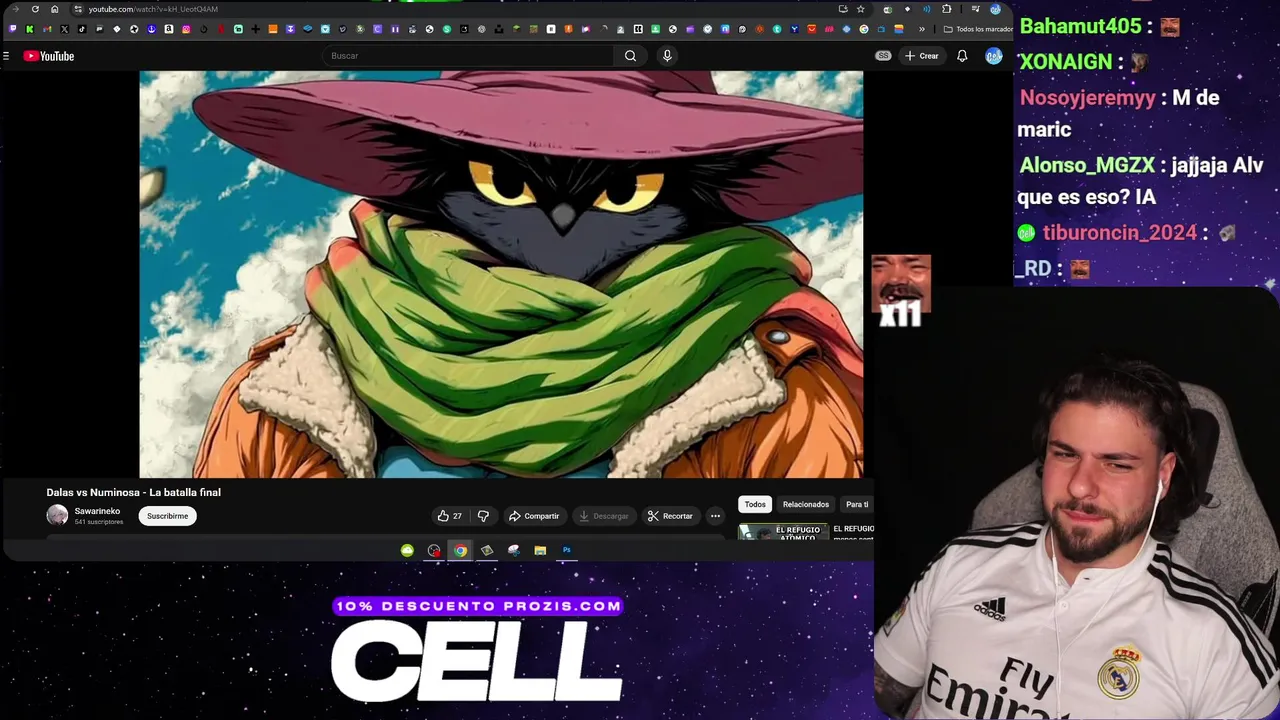Screen dimensions: 1280x720
Task: Reload the page in Chrome
Action: pyautogui.click(x=35, y=9)
